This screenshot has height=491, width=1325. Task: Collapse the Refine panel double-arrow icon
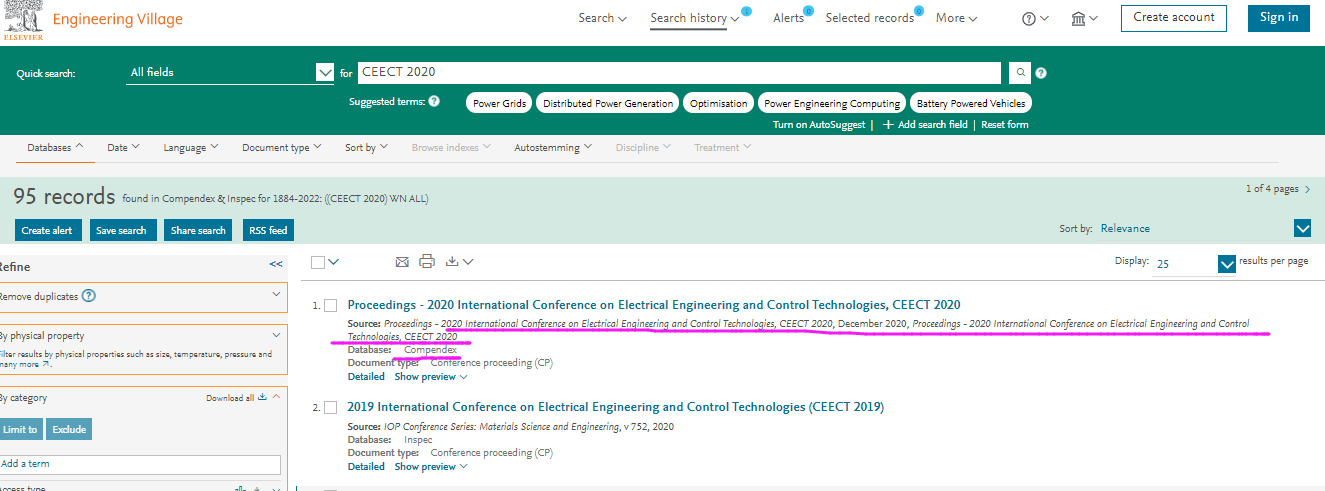276,265
